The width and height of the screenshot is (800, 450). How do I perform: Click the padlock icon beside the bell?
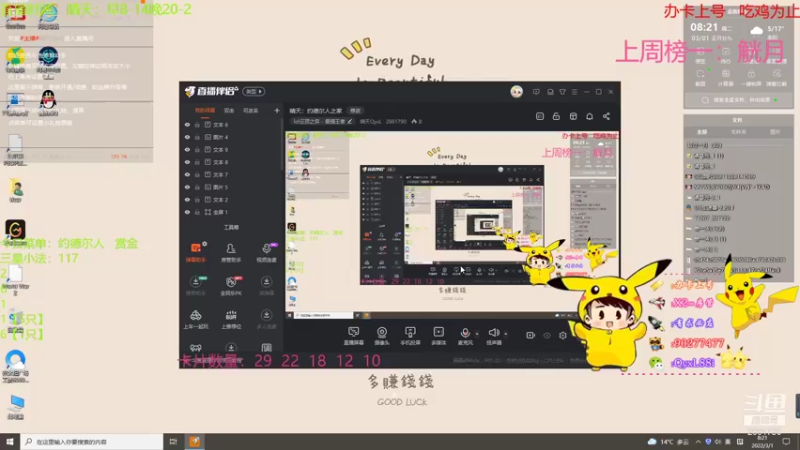click(556, 116)
